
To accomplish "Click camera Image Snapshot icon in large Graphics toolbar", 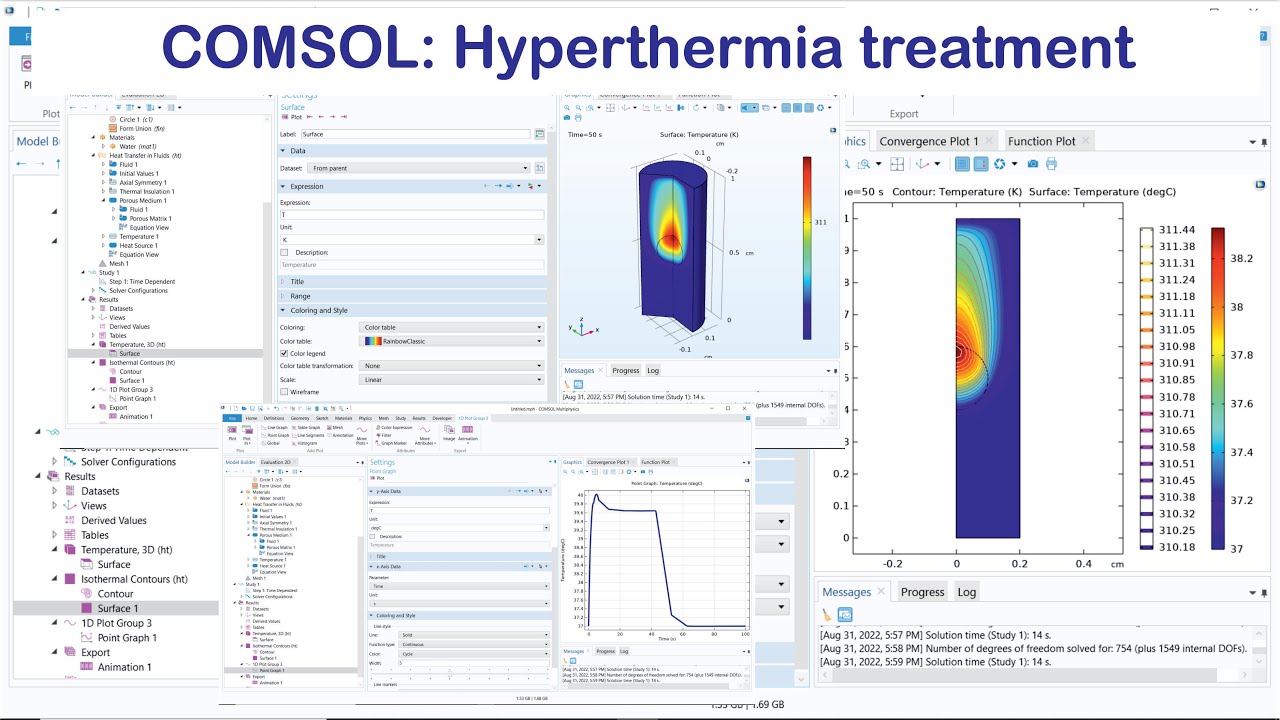I will click(x=1033, y=164).
